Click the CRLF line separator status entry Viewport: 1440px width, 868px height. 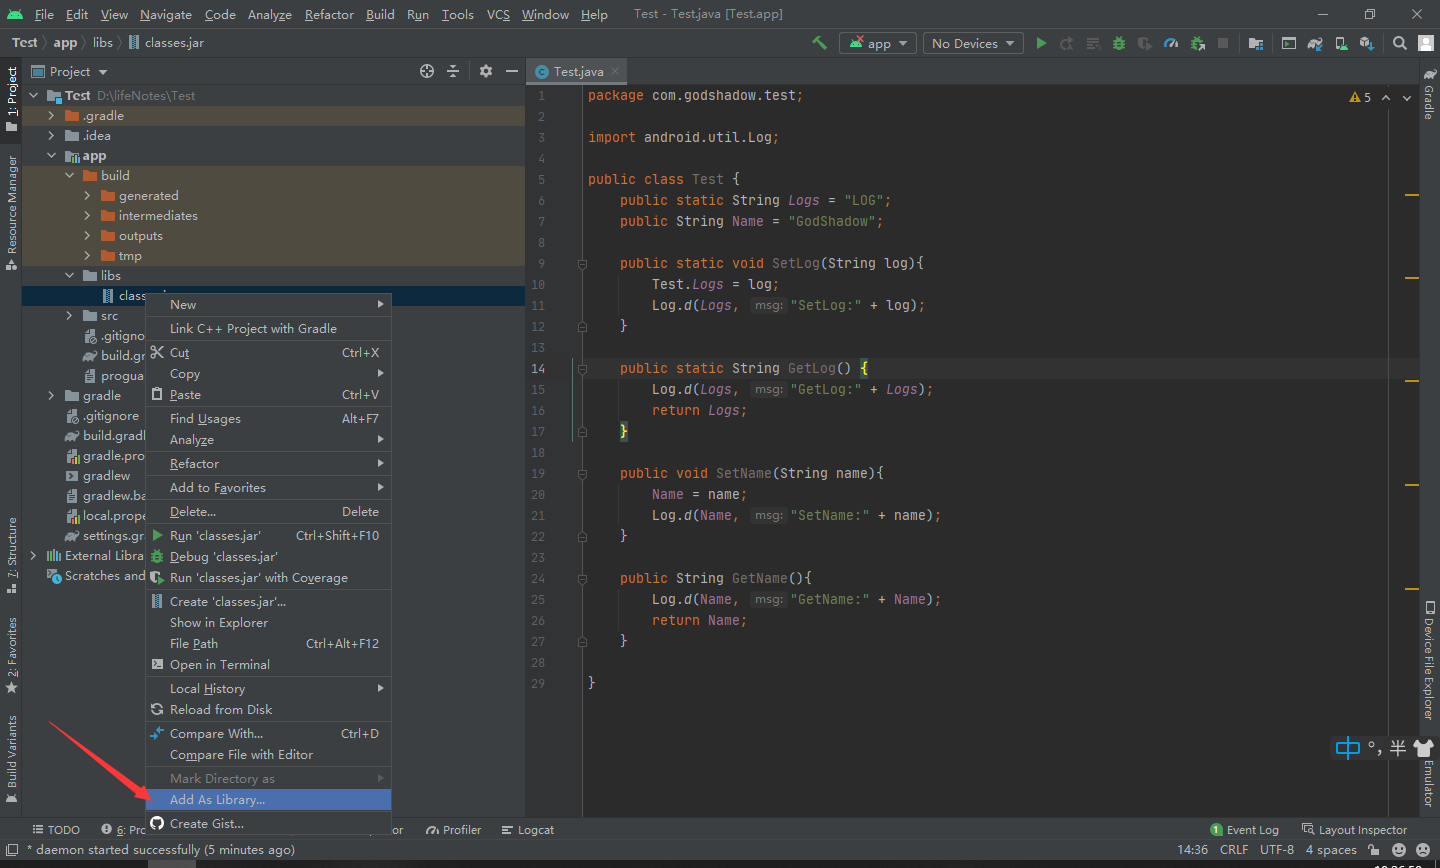pyautogui.click(x=1234, y=850)
